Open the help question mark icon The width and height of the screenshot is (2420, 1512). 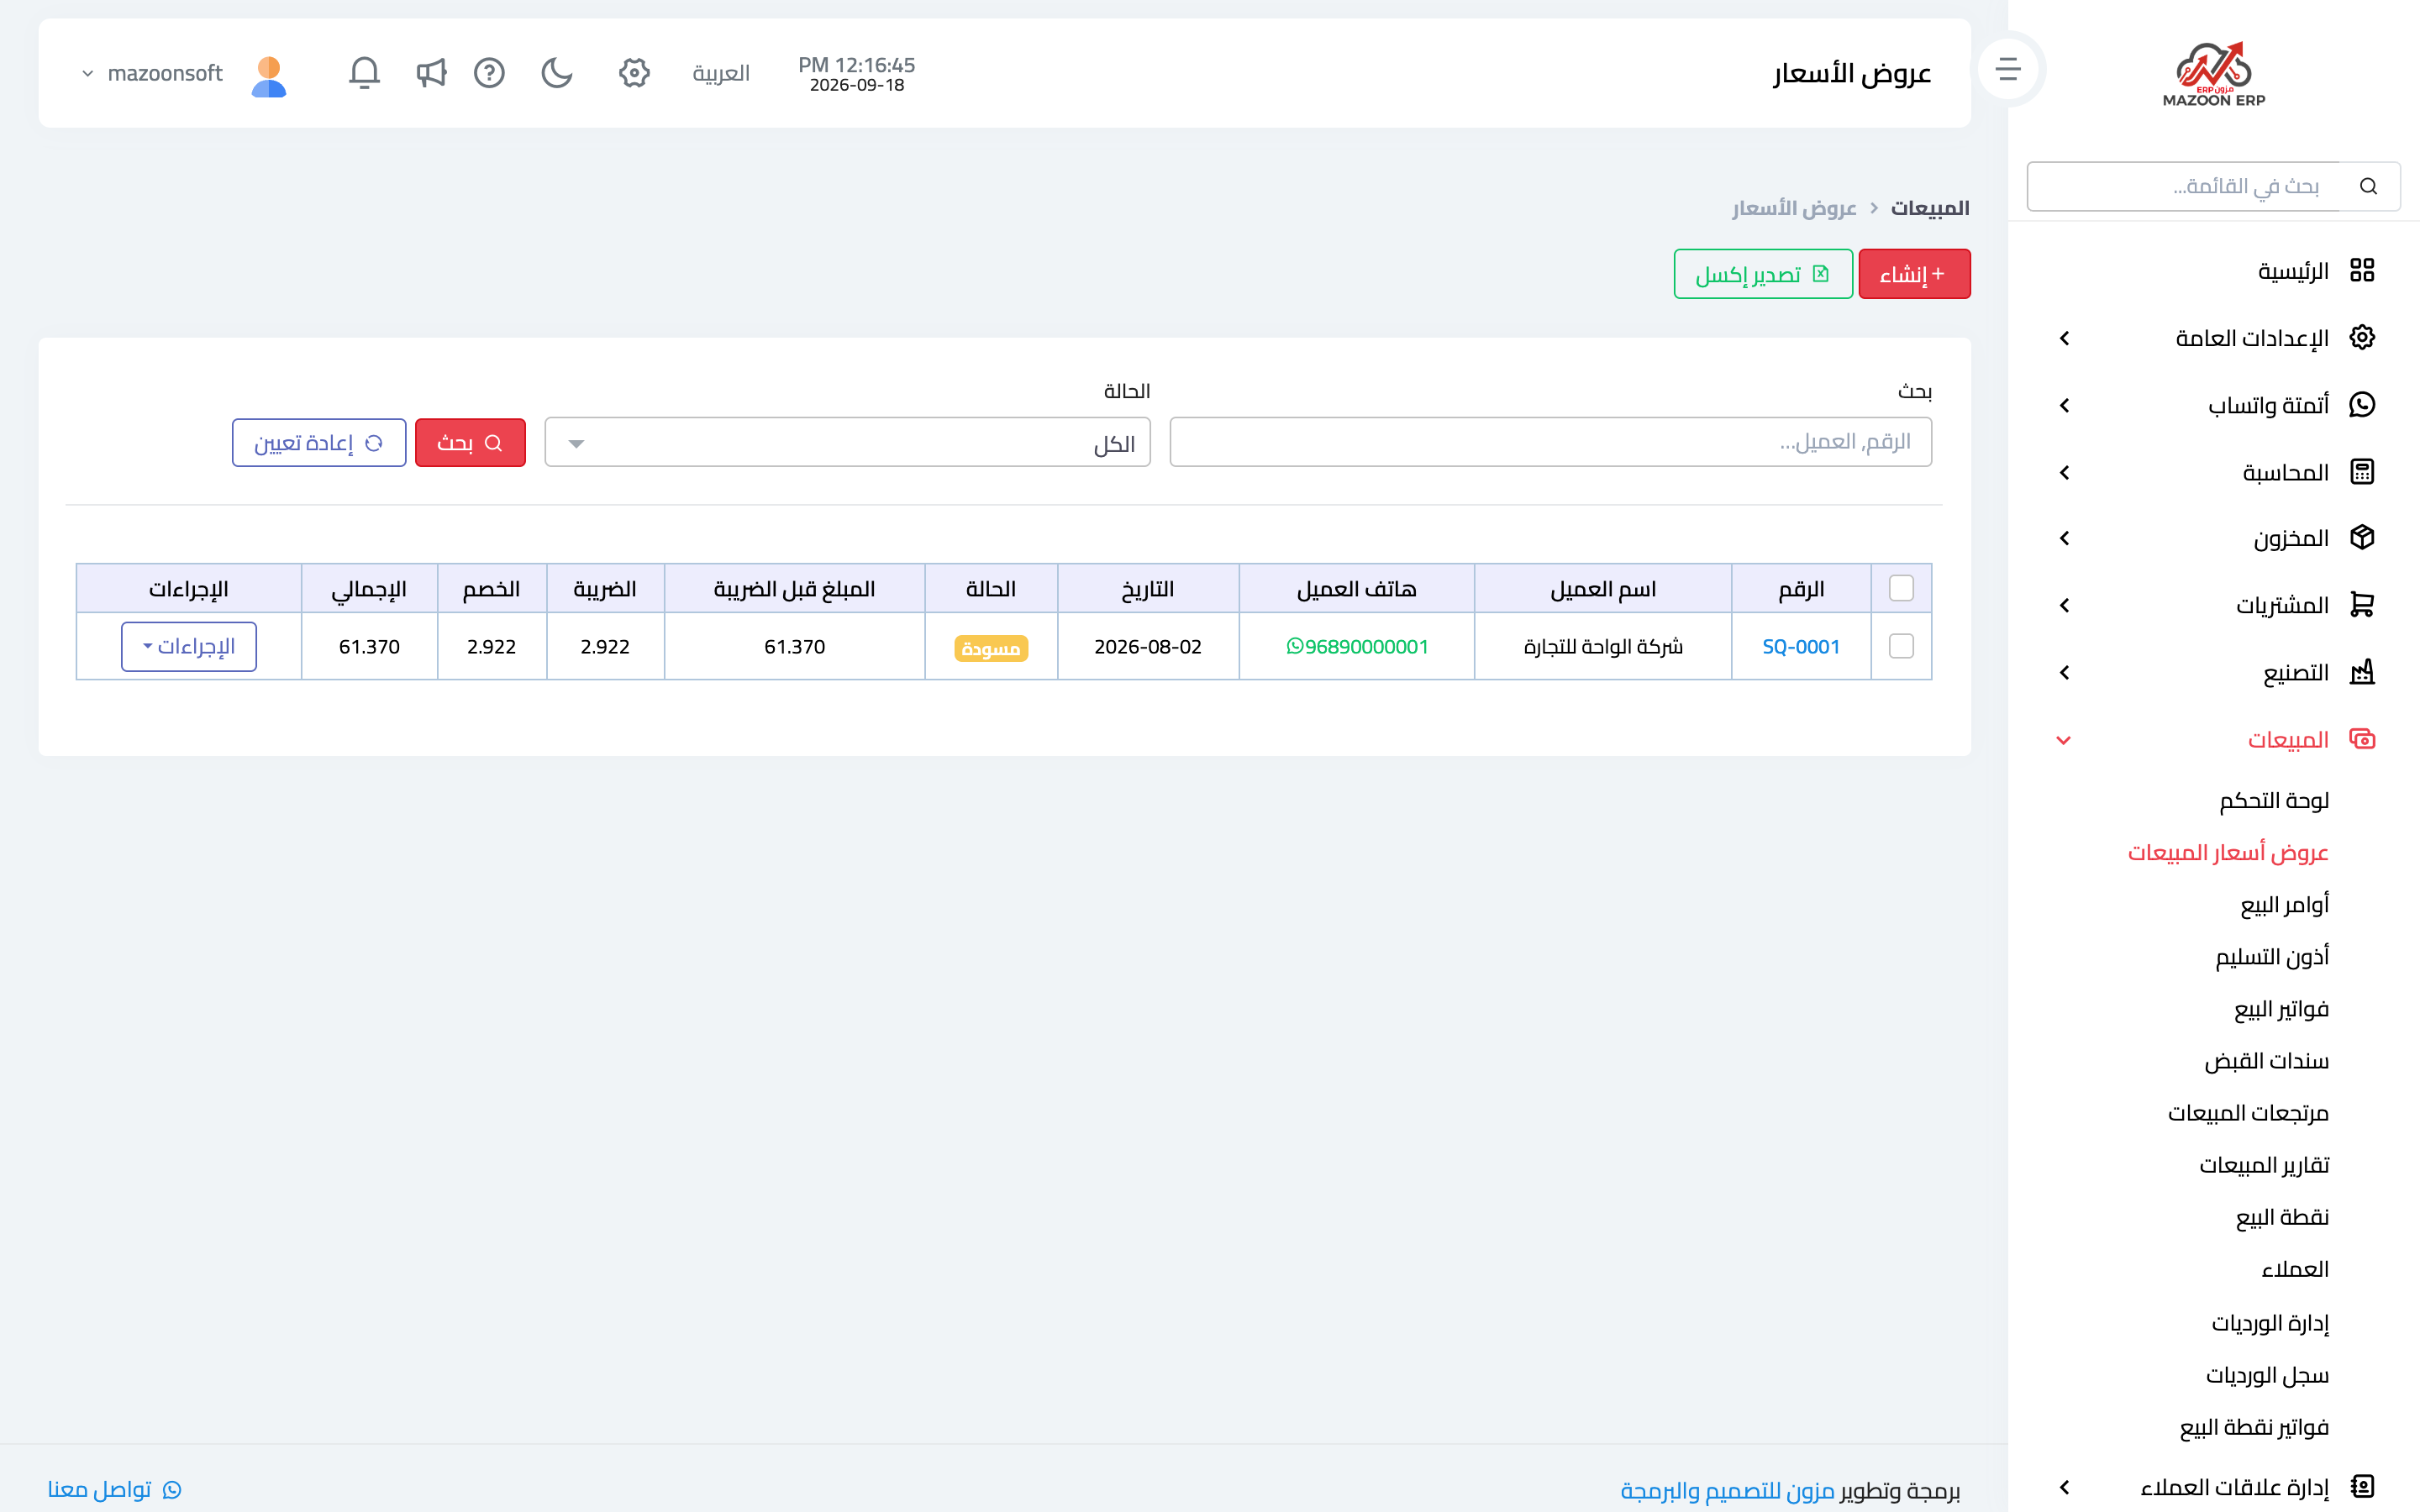489,73
